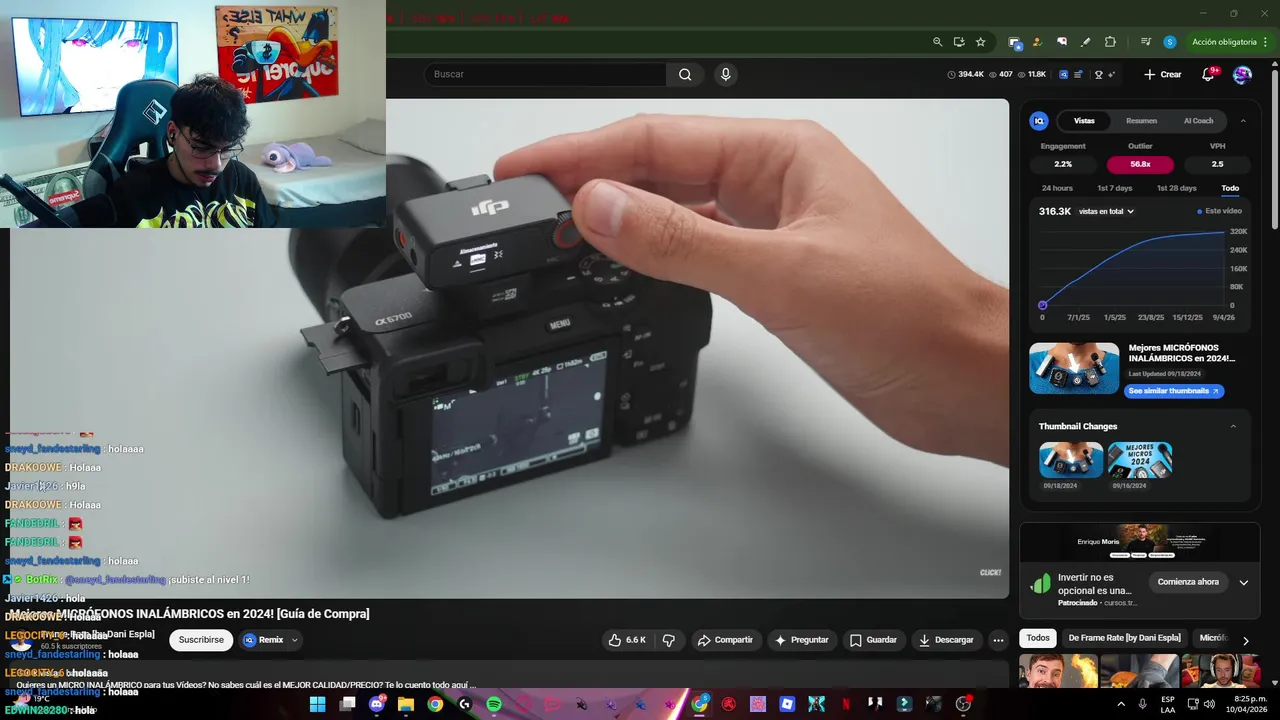The image size is (1280, 720).
Task: Click the See similar thumbnails button
Action: coord(1174,391)
